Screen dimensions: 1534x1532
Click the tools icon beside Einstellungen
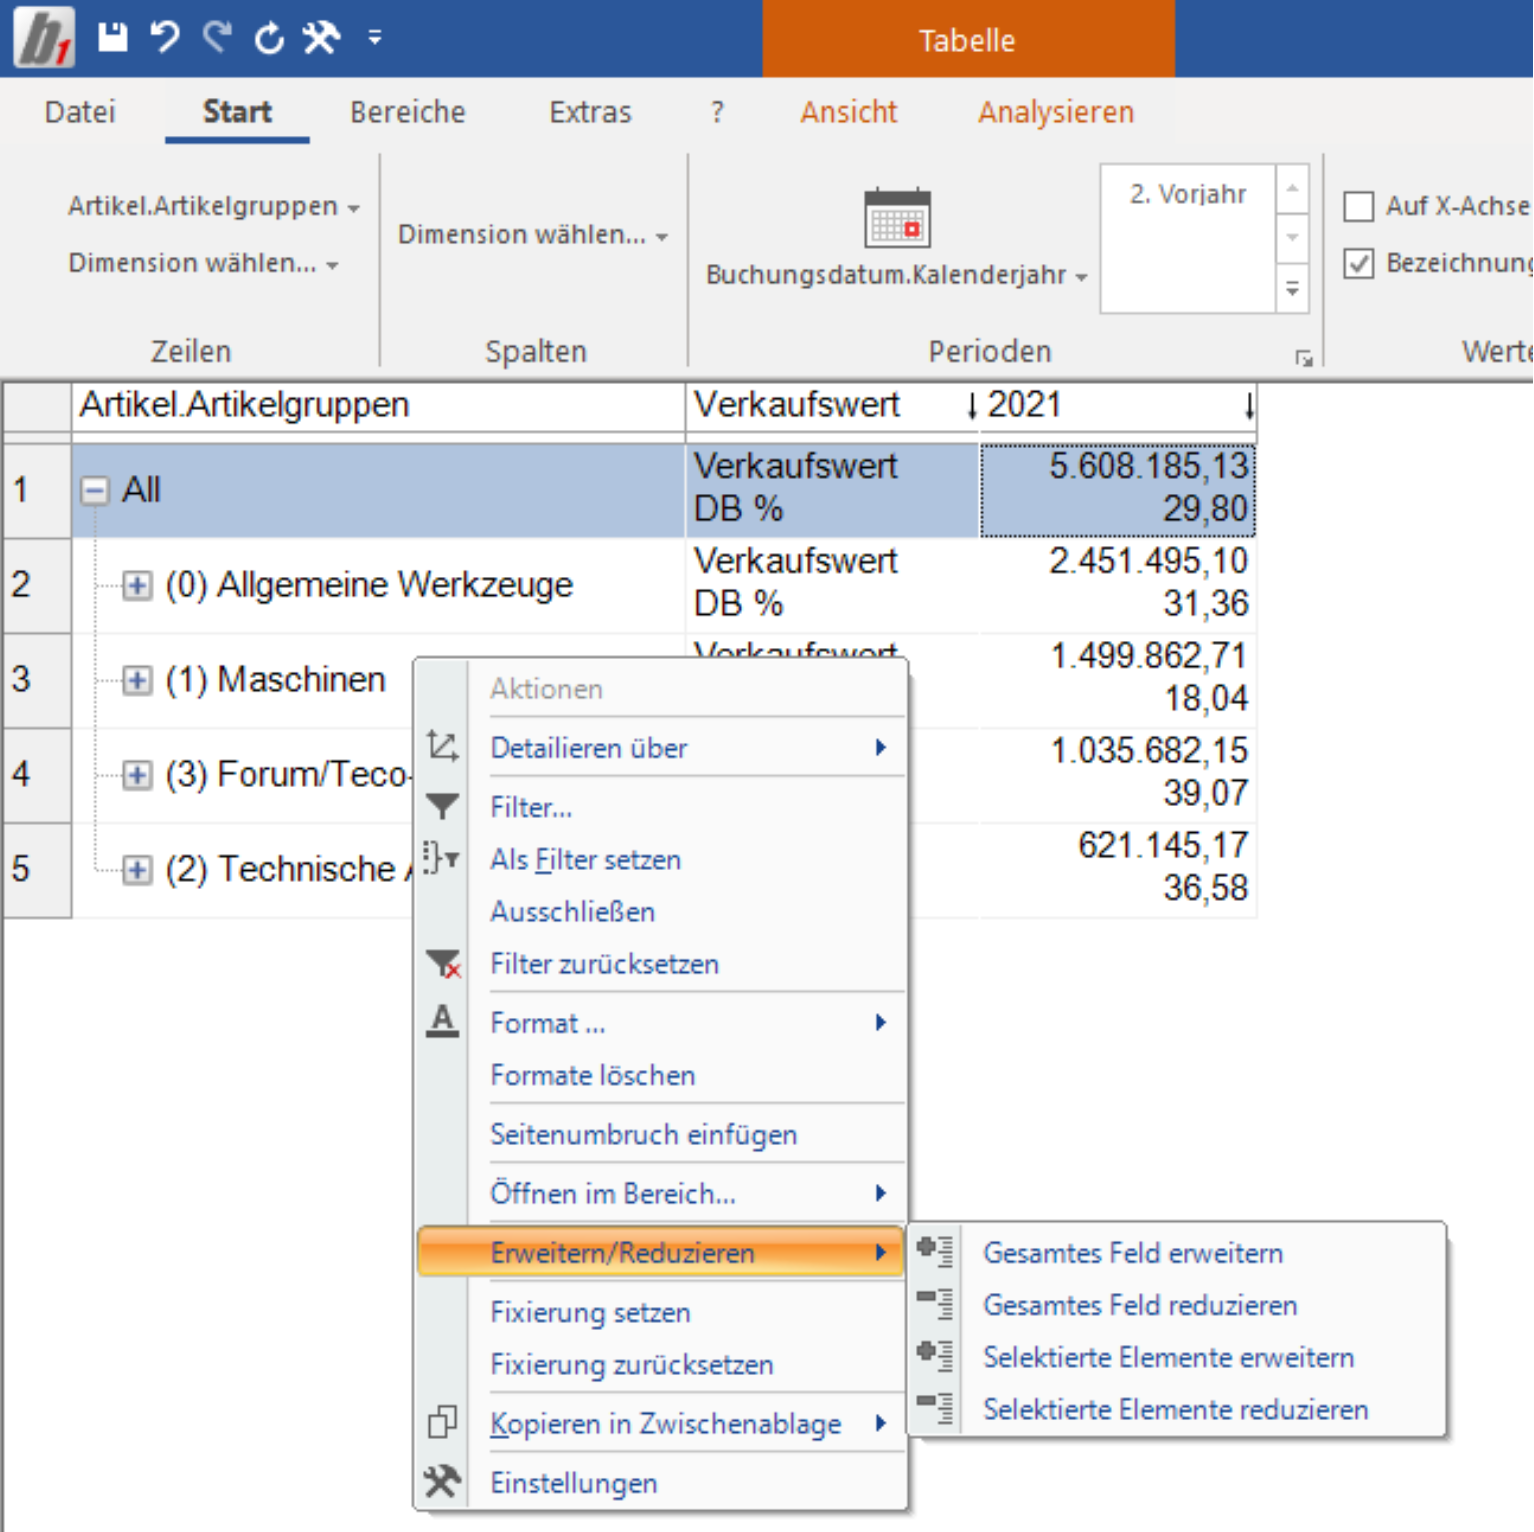tap(442, 1481)
